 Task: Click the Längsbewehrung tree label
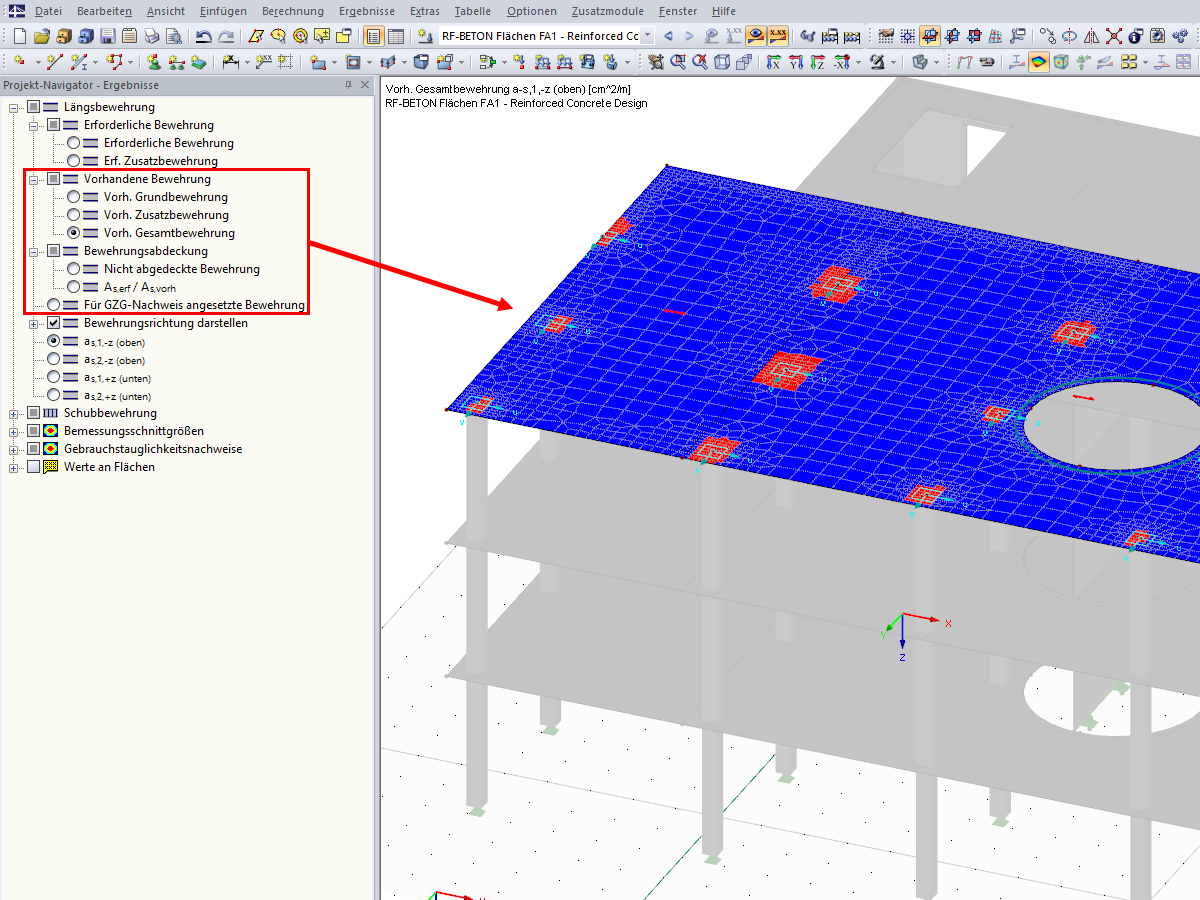[x=109, y=107]
